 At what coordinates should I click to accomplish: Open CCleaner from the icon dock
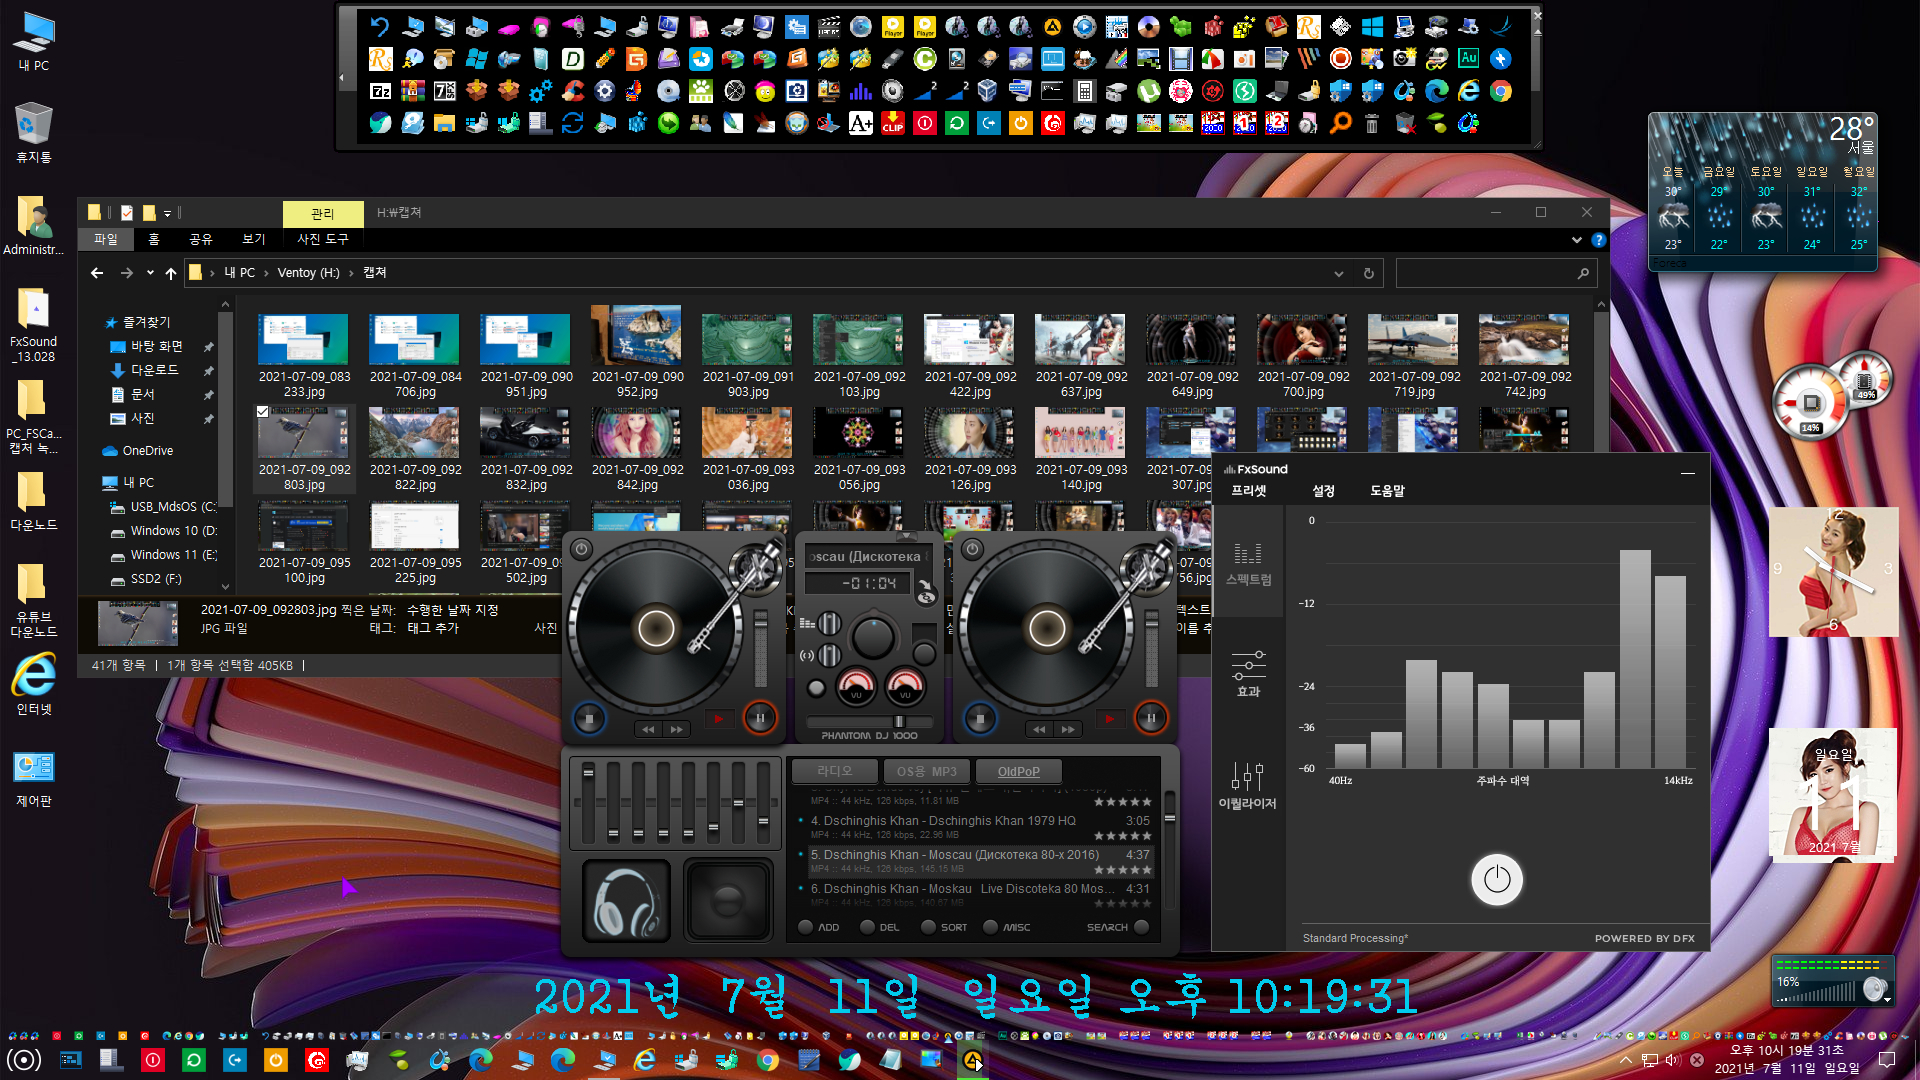point(572,91)
